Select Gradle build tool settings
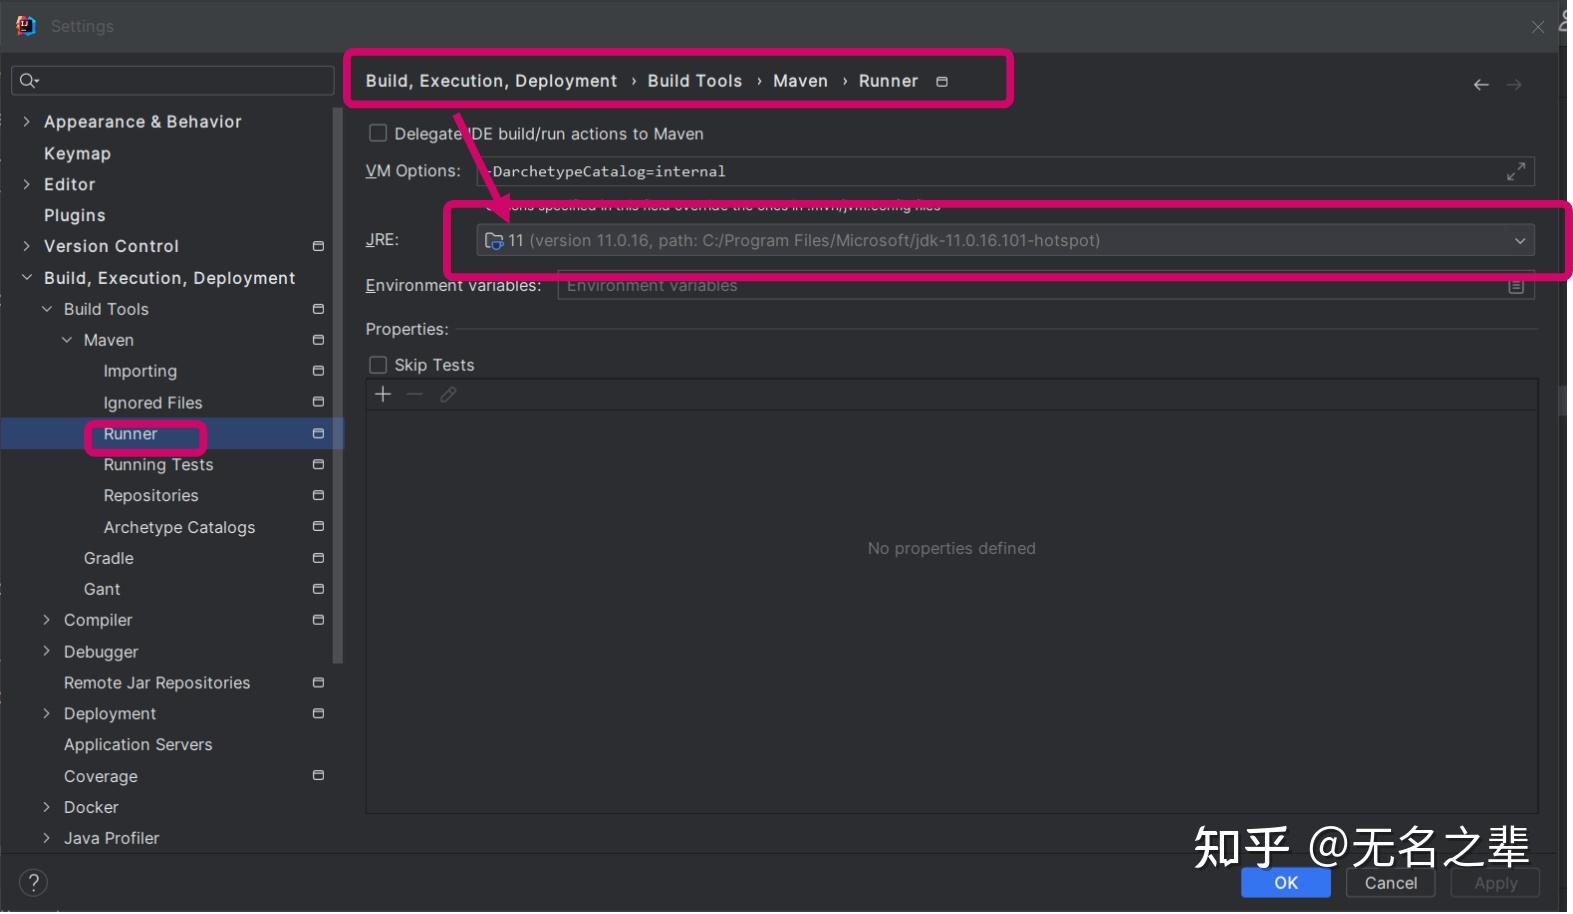1573x914 pixels. point(108,559)
